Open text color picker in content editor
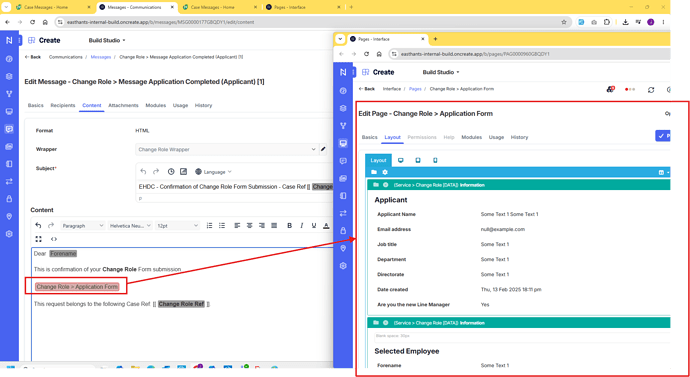 coord(326,226)
